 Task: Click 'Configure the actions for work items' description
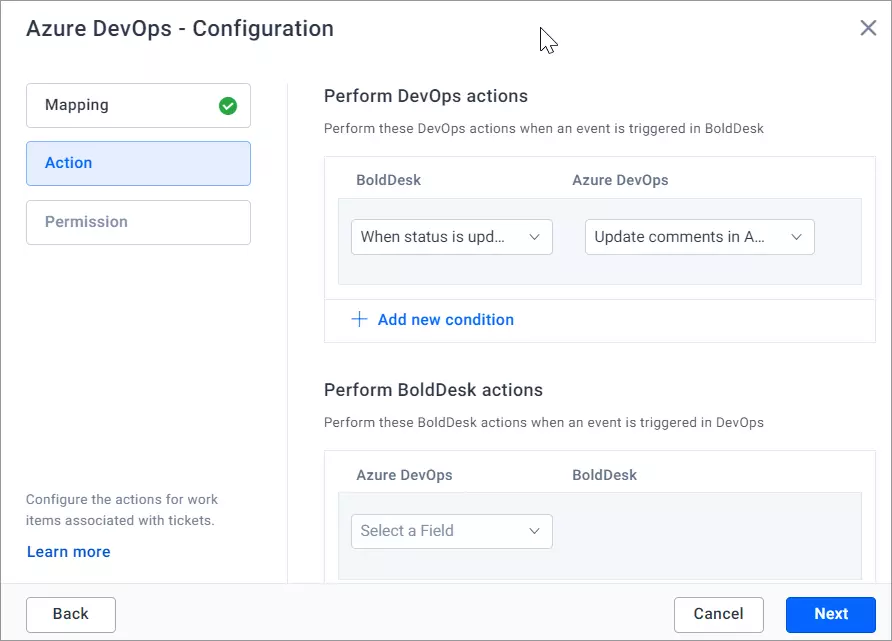[x=122, y=510]
